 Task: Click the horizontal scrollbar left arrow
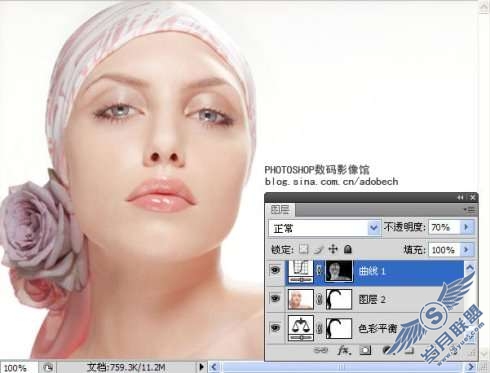(214, 367)
